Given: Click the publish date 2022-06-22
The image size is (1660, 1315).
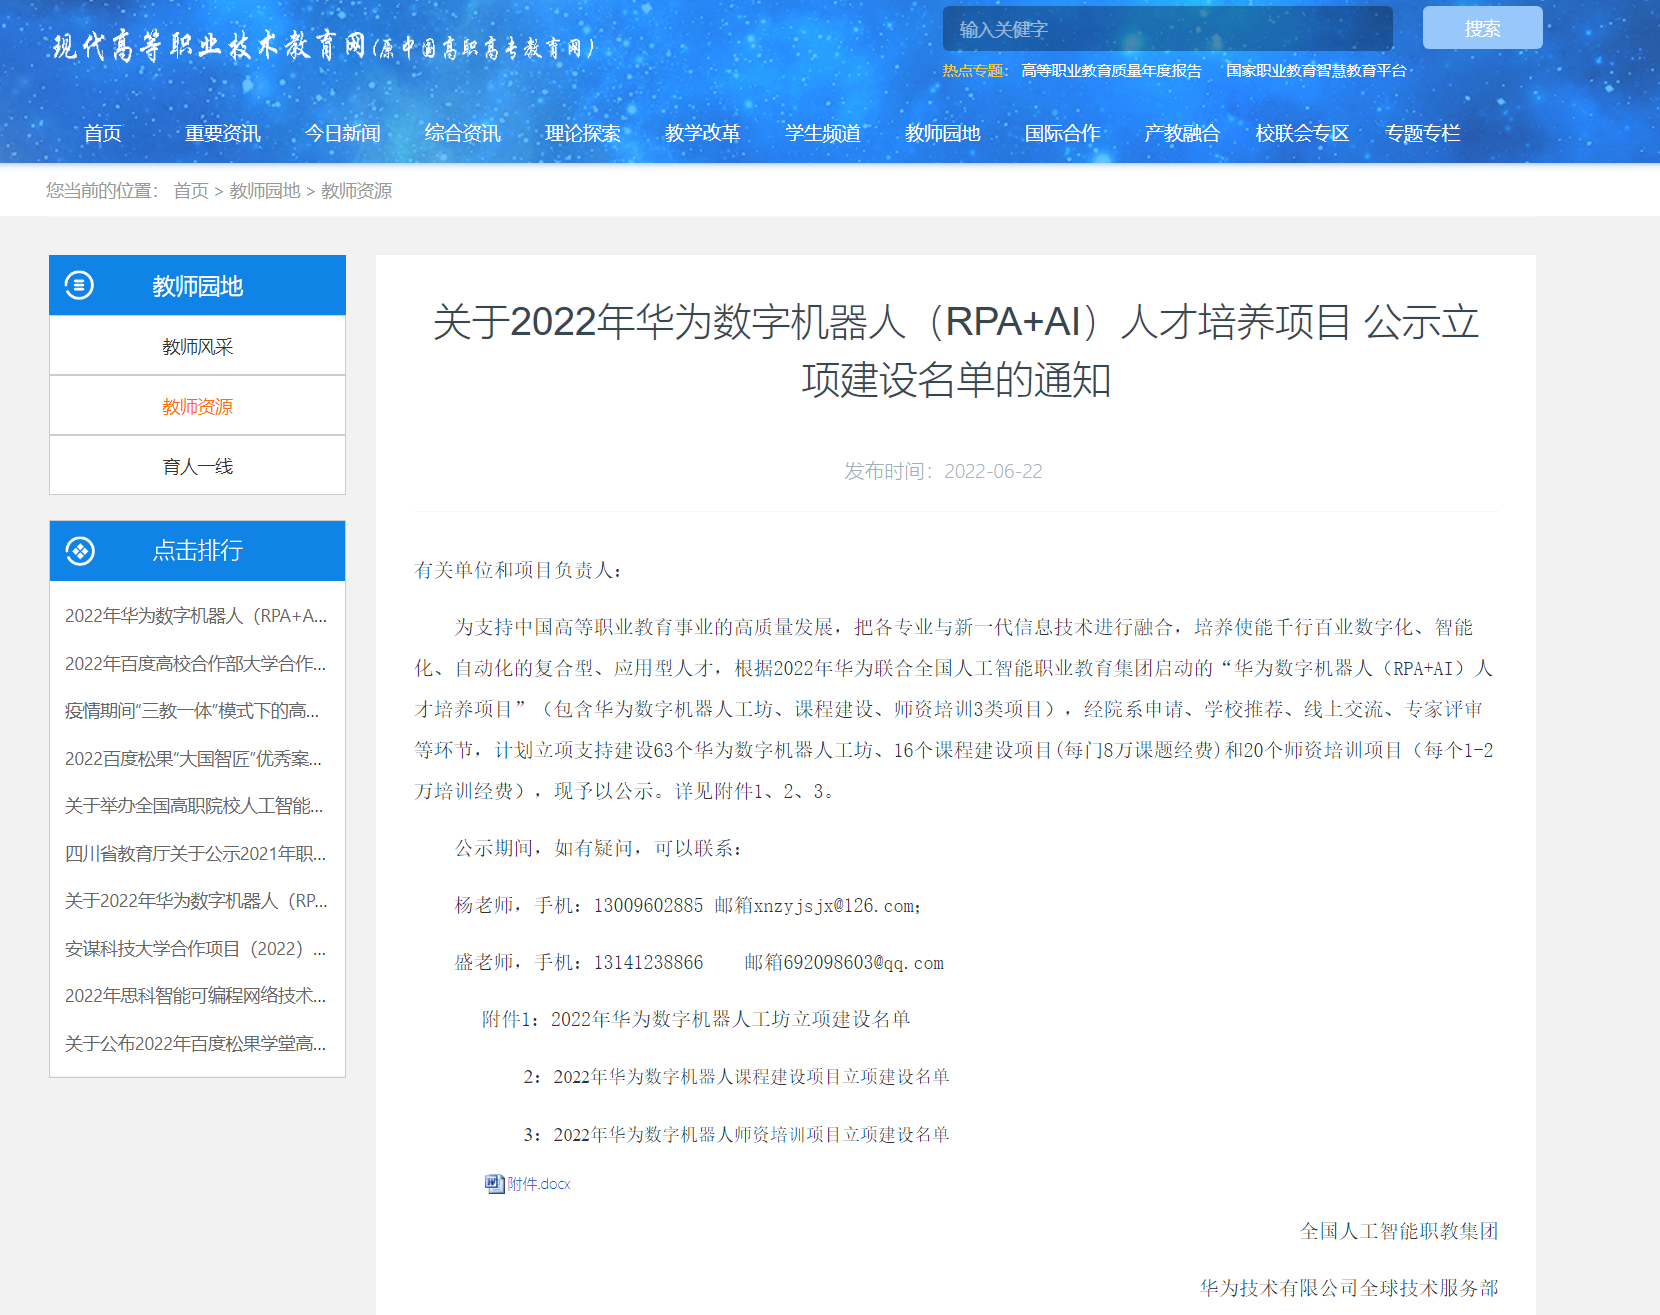Looking at the screenshot, I should (993, 471).
